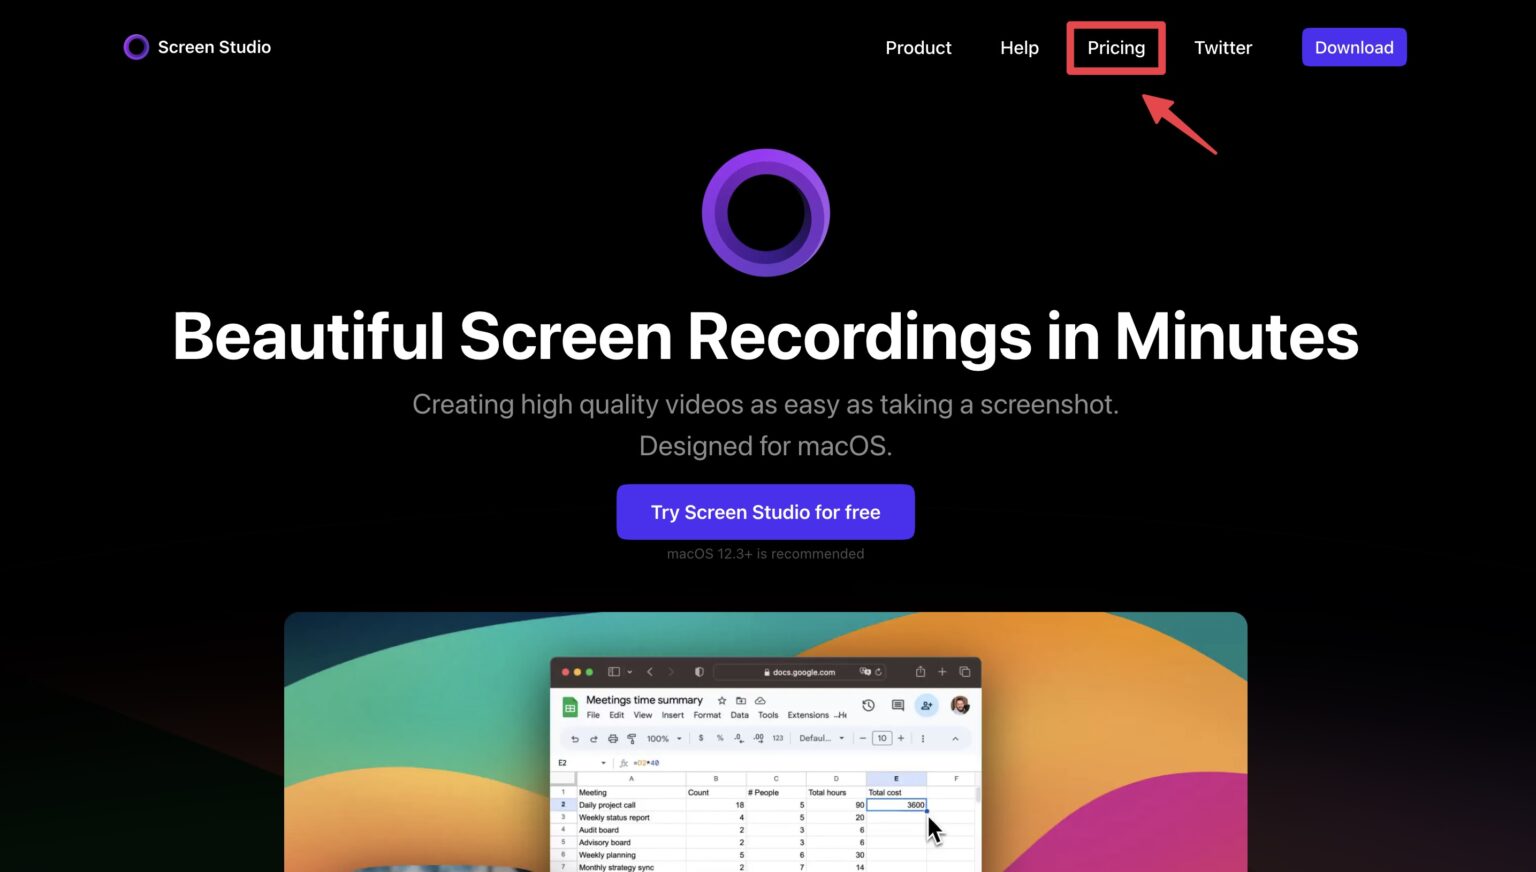Open the Pricing page
This screenshot has height=872, width=1536.
click(x=1115, y=47)
